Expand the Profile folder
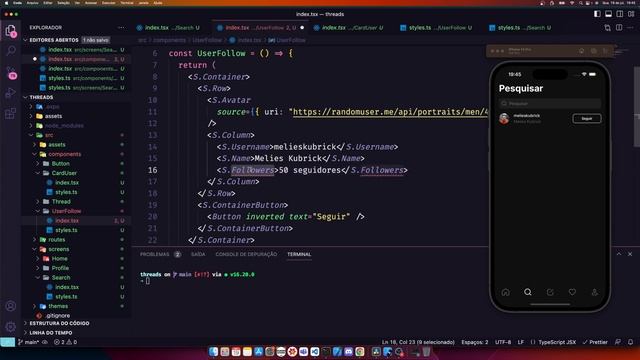 click(x=60, y=268)
